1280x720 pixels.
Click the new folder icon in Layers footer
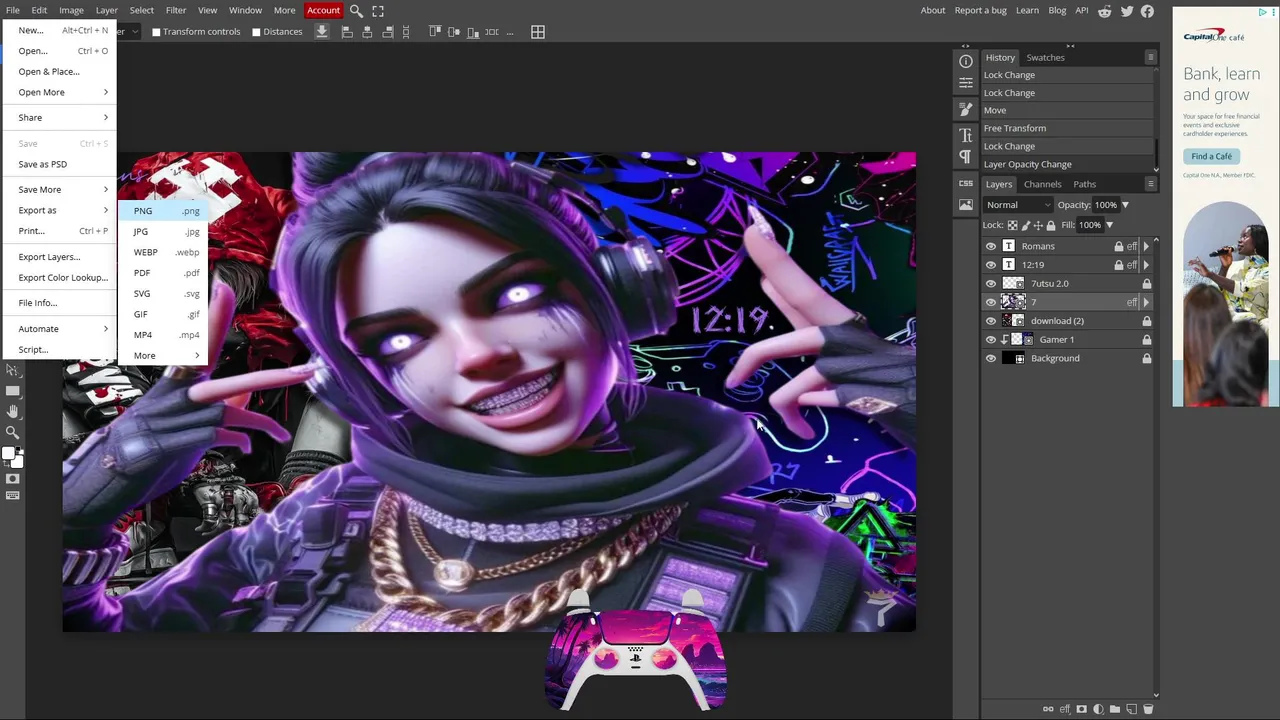tap(1115, 709)
